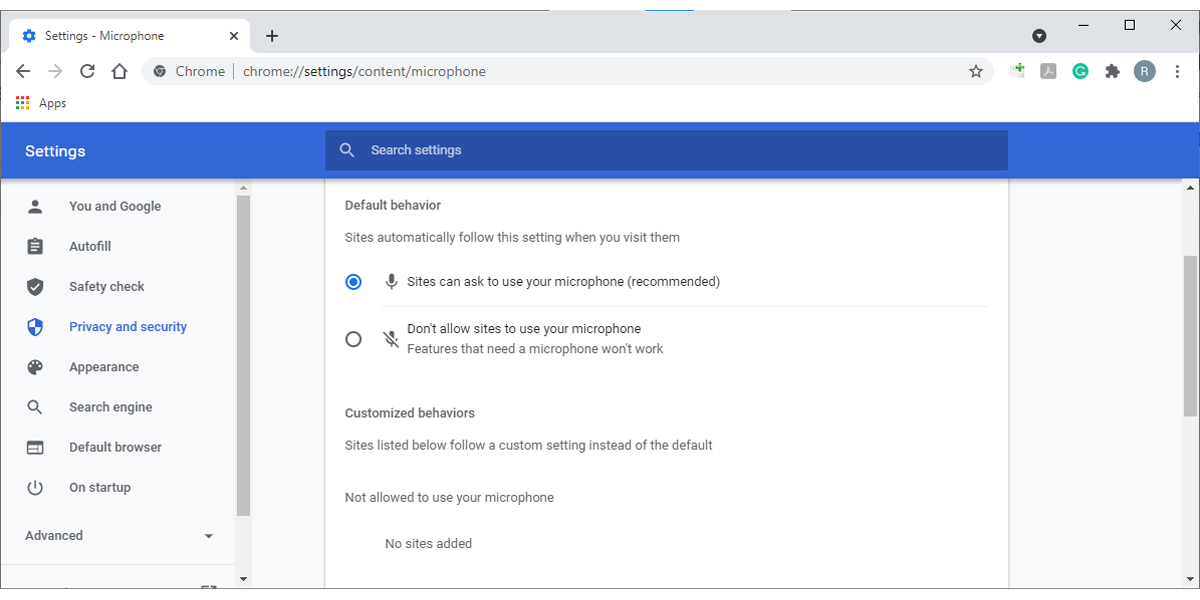The height and width of the screenshot is (600, 1200).
Task: Open On startup settings
Action: pos(100,487)
